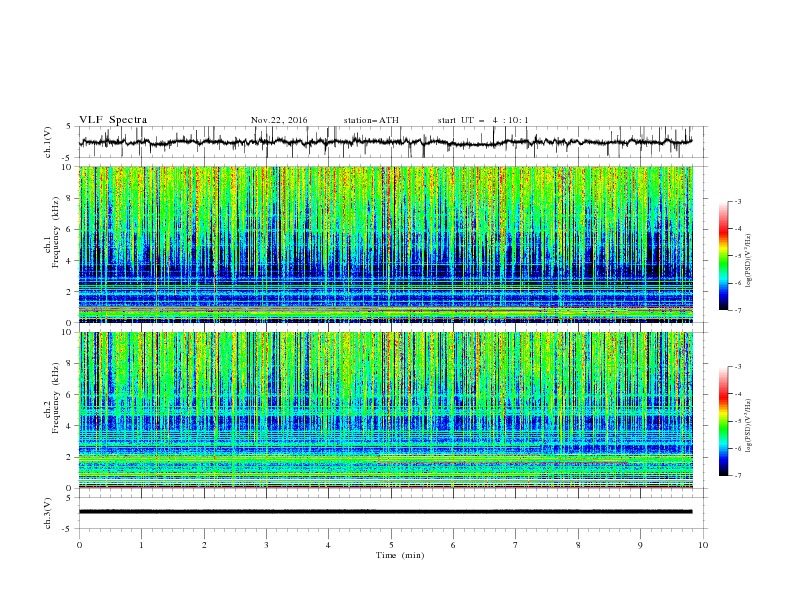Click inside the ch.1 spectrogram panel
The width and height of the screenshot is (792, 612).
[385, 244]
